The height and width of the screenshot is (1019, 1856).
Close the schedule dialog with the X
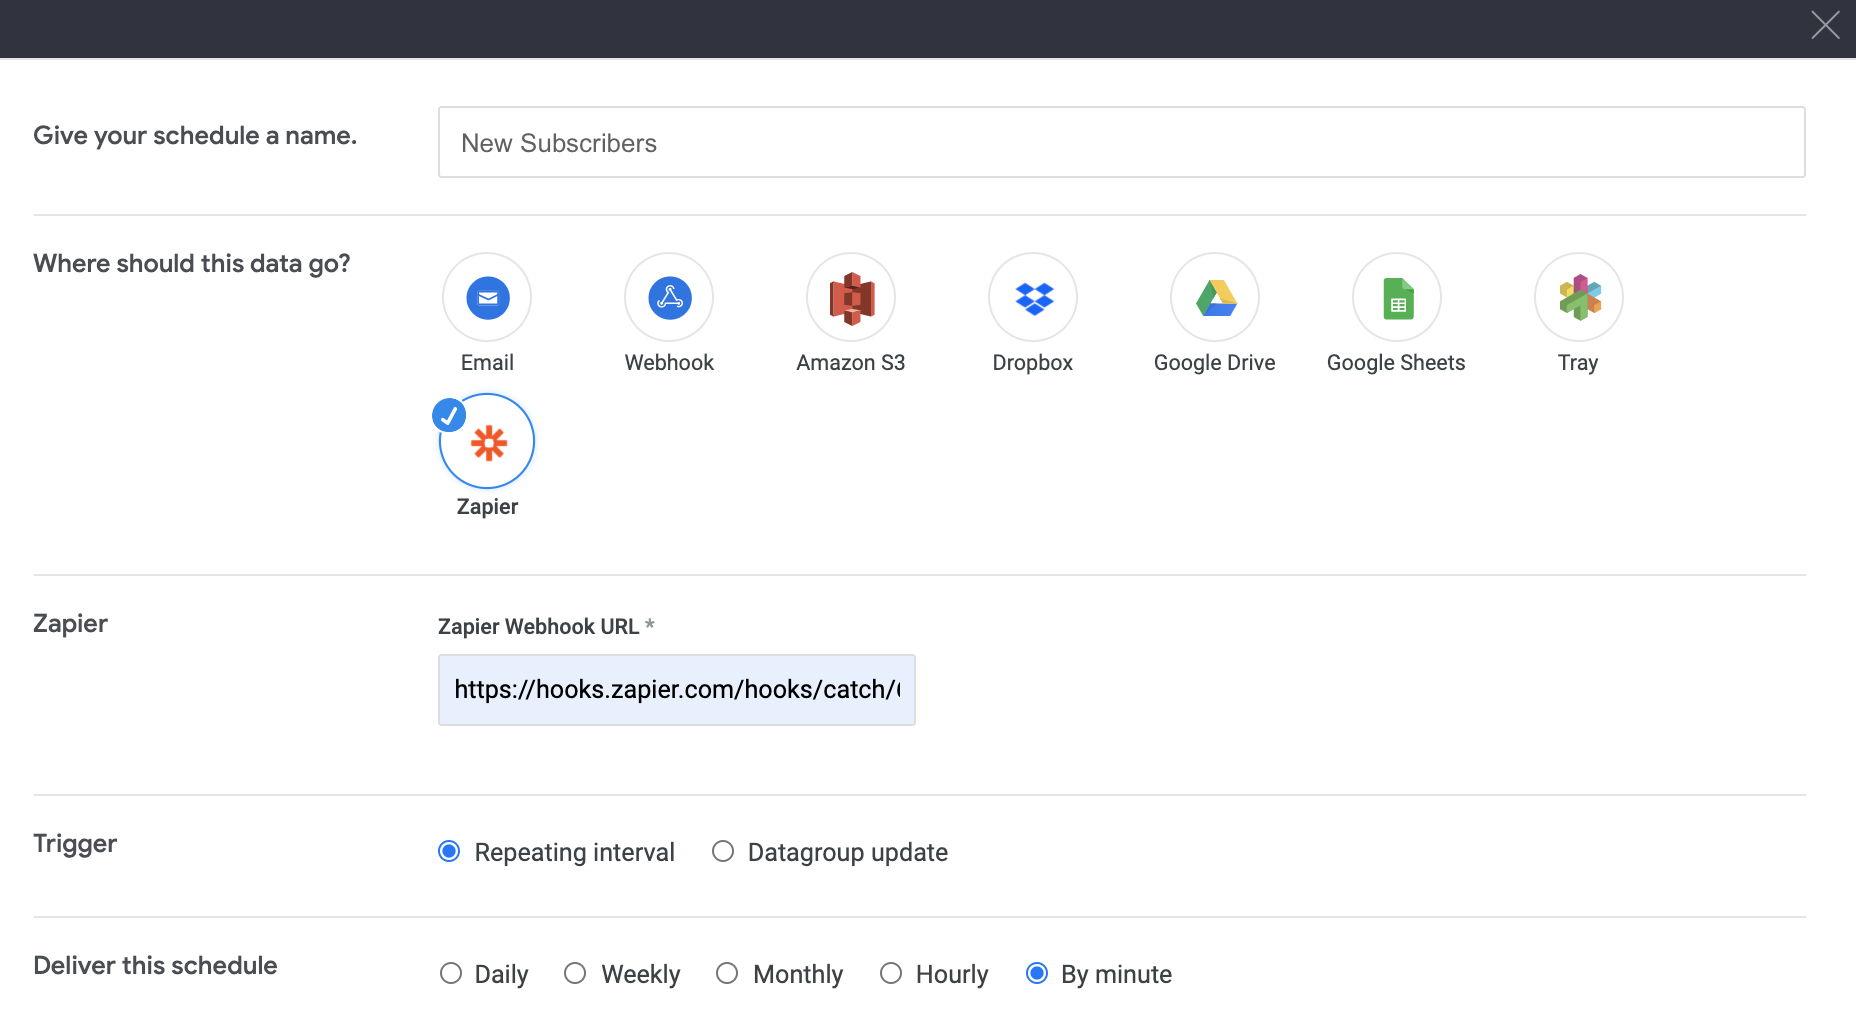(1825, 25)
